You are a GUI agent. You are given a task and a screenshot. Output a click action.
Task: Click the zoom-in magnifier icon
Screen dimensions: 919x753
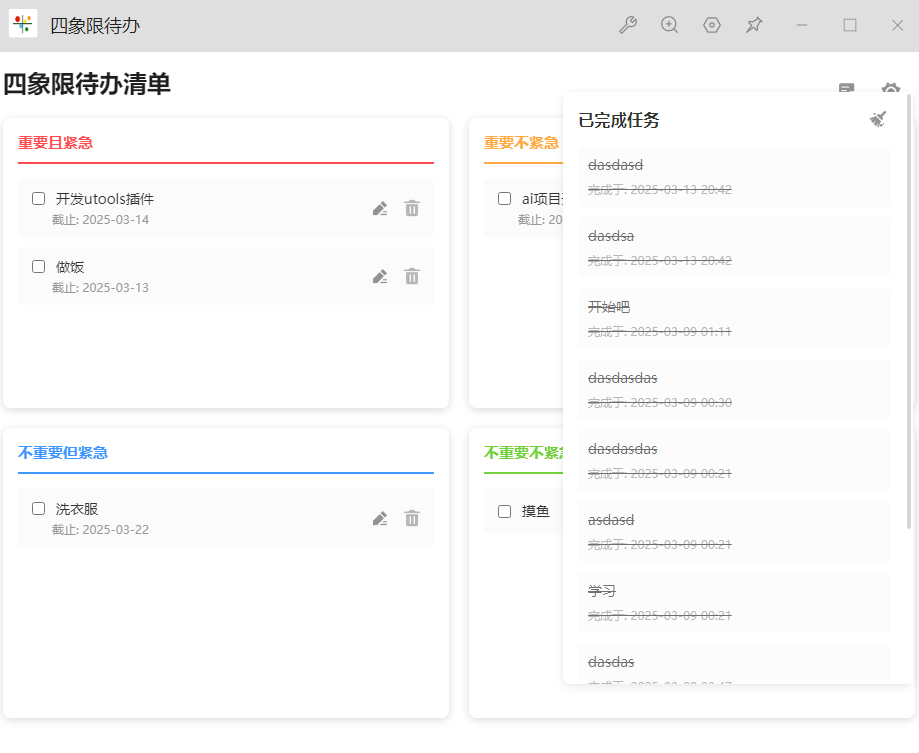point(669,25)
